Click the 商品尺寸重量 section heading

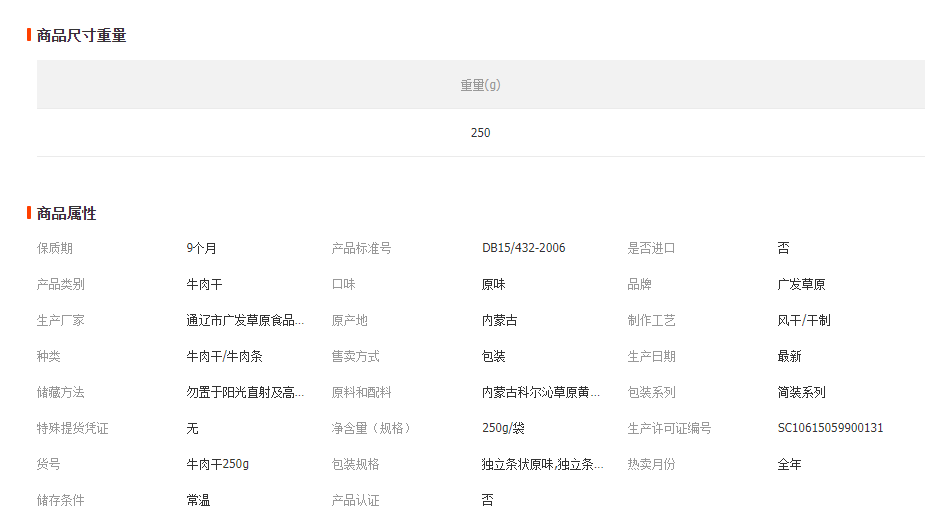81,36
